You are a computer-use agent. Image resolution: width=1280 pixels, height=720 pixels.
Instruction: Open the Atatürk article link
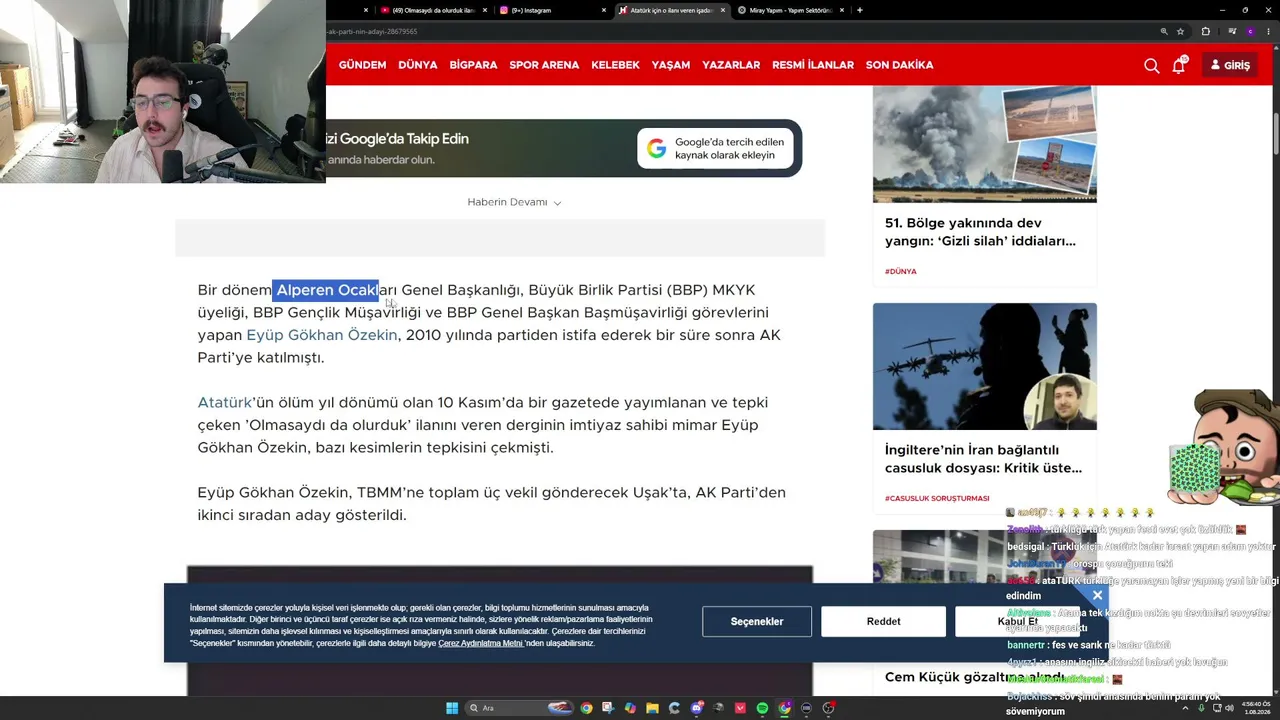pos(224,402)
